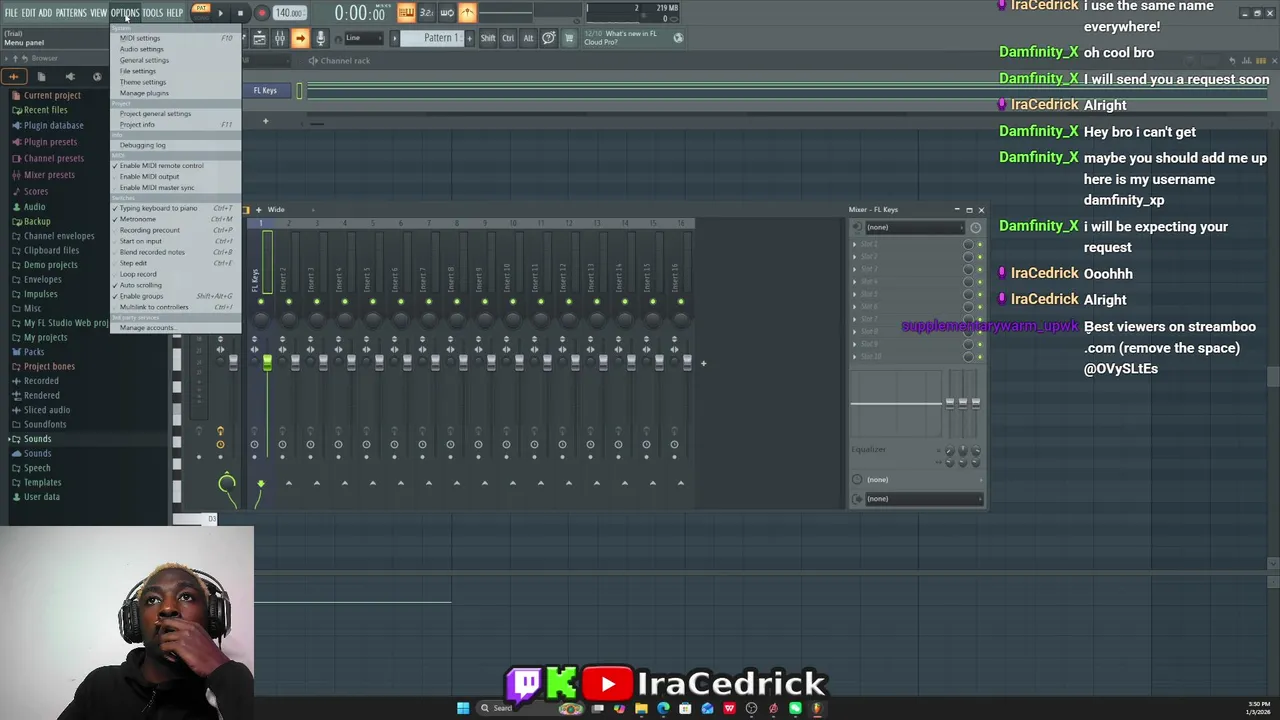
Task: Open the PATTERNS menu
Action: [71, 13]
